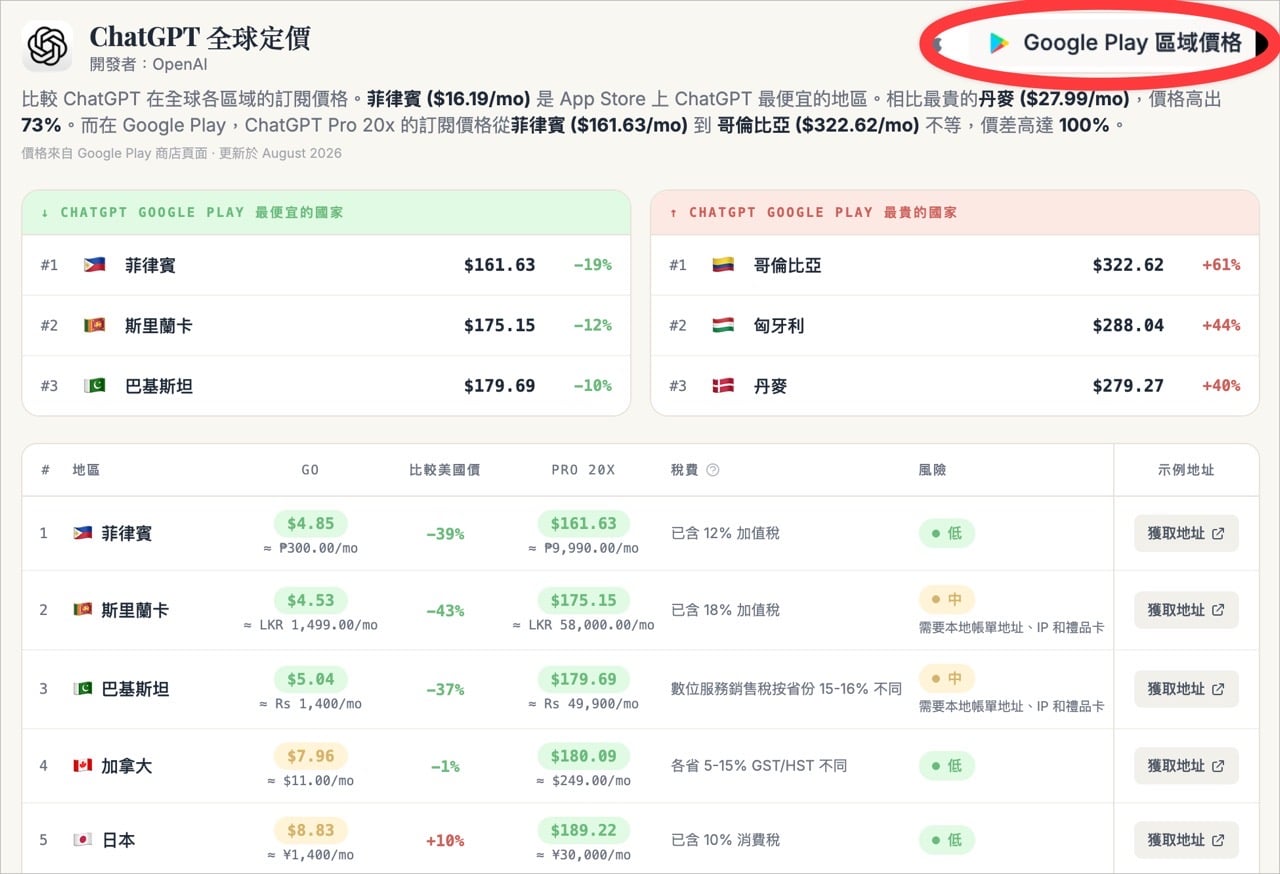Click the 地區 column header
This screenshot has height=874, width=1280.
click(x=86, y=470)
